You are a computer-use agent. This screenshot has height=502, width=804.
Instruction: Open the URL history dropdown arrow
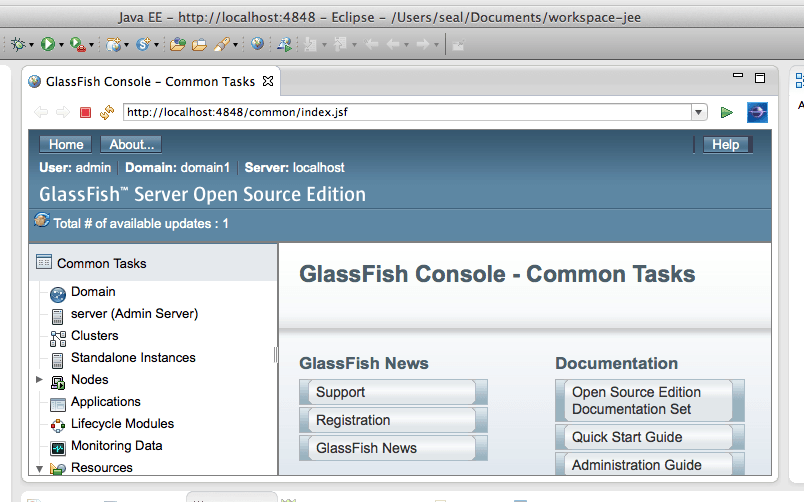[699, 113]
